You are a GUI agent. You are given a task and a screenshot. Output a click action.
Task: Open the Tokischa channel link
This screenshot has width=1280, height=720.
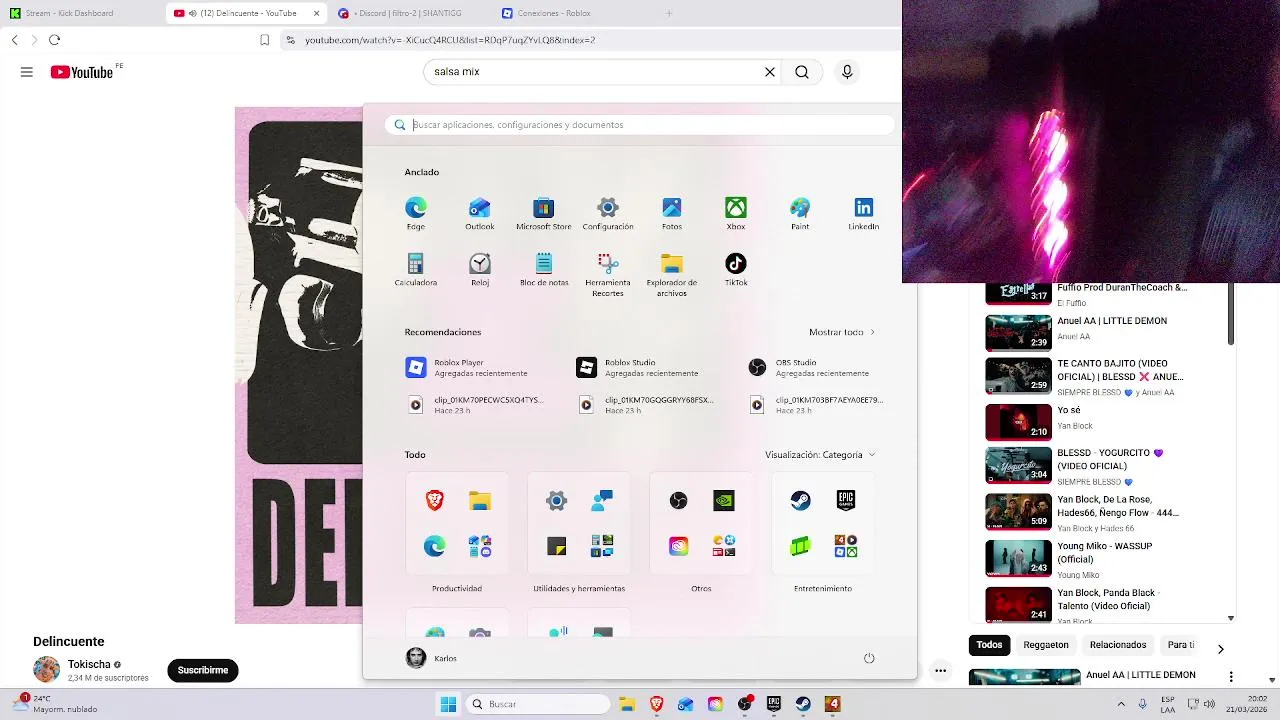[x=89, y=664]
